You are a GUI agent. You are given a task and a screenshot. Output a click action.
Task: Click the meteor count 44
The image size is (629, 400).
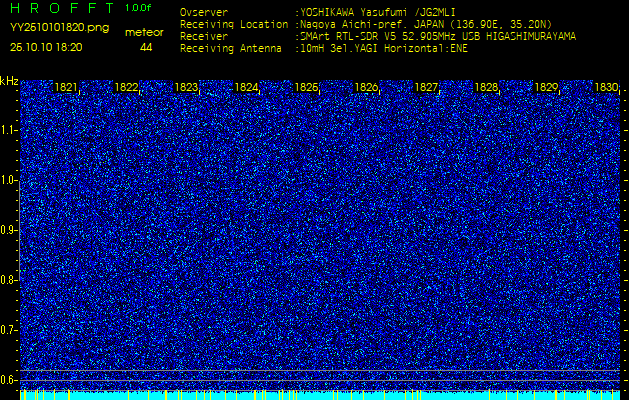pos(146,48)
